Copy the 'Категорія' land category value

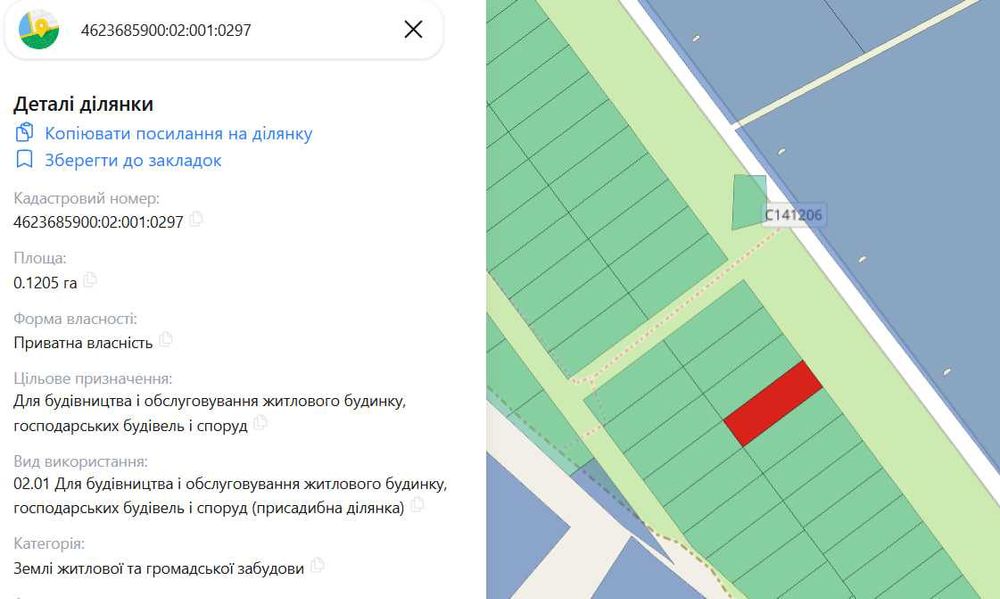coord(317,565)
